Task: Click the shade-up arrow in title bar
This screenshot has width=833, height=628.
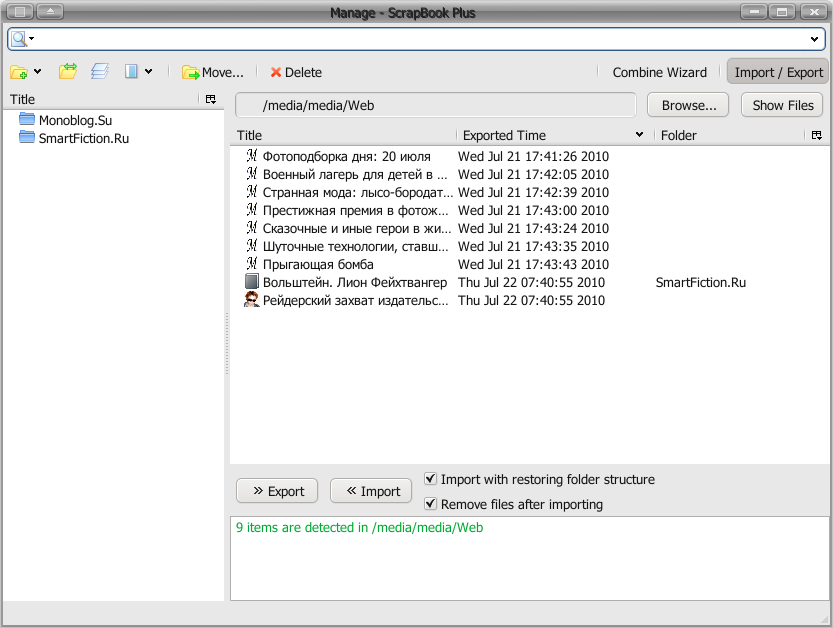Action: (50, 11)
